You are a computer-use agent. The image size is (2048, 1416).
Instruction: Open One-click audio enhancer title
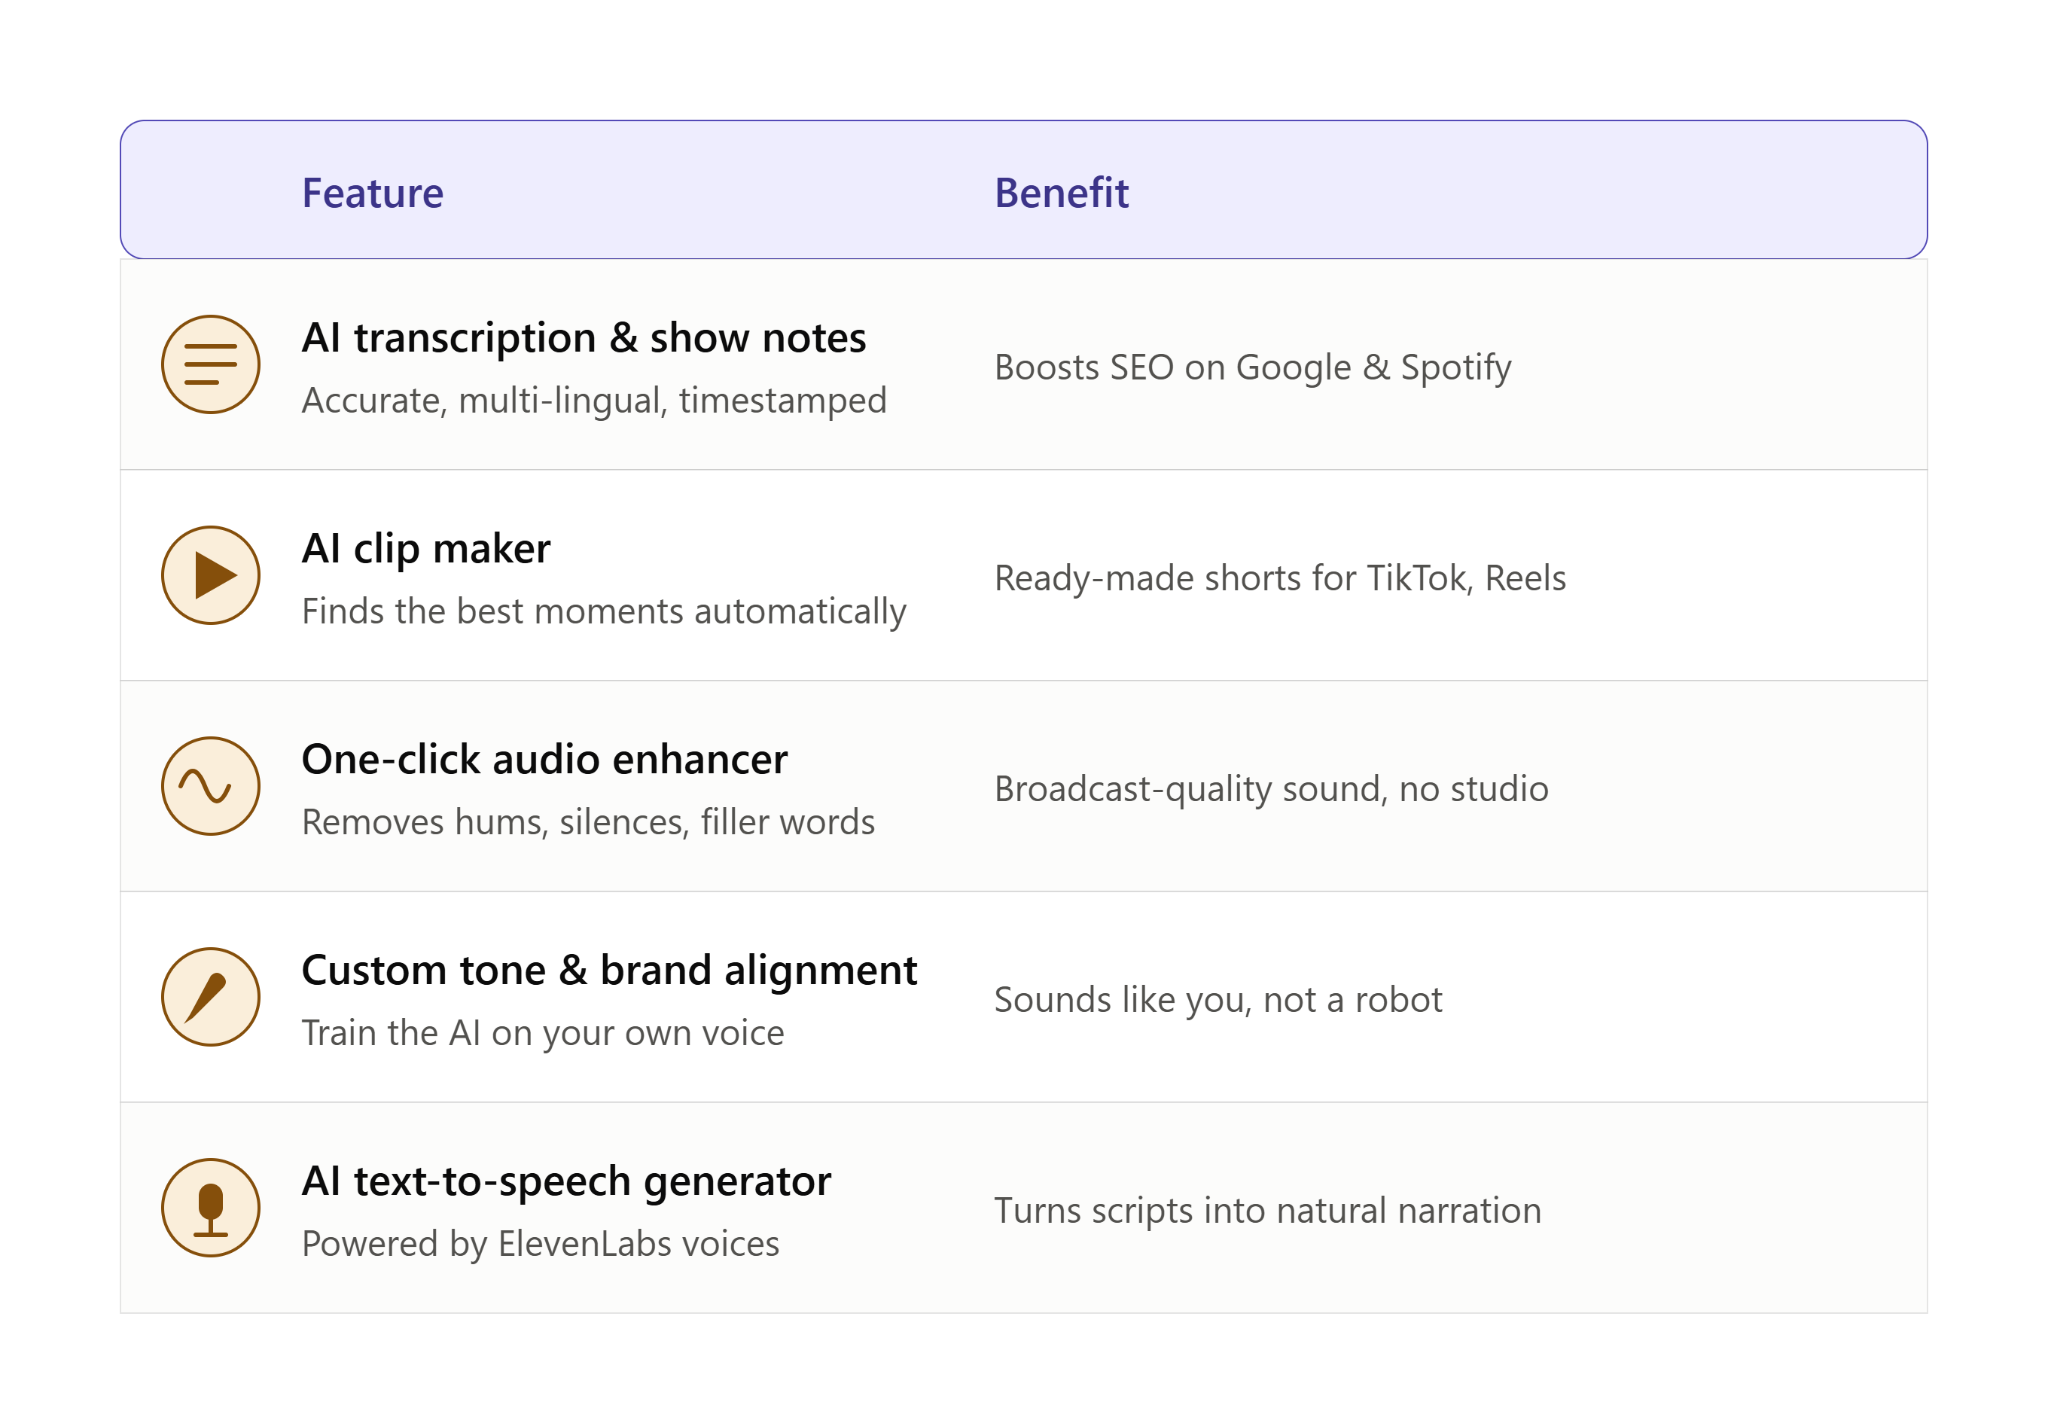pos(545,759)
